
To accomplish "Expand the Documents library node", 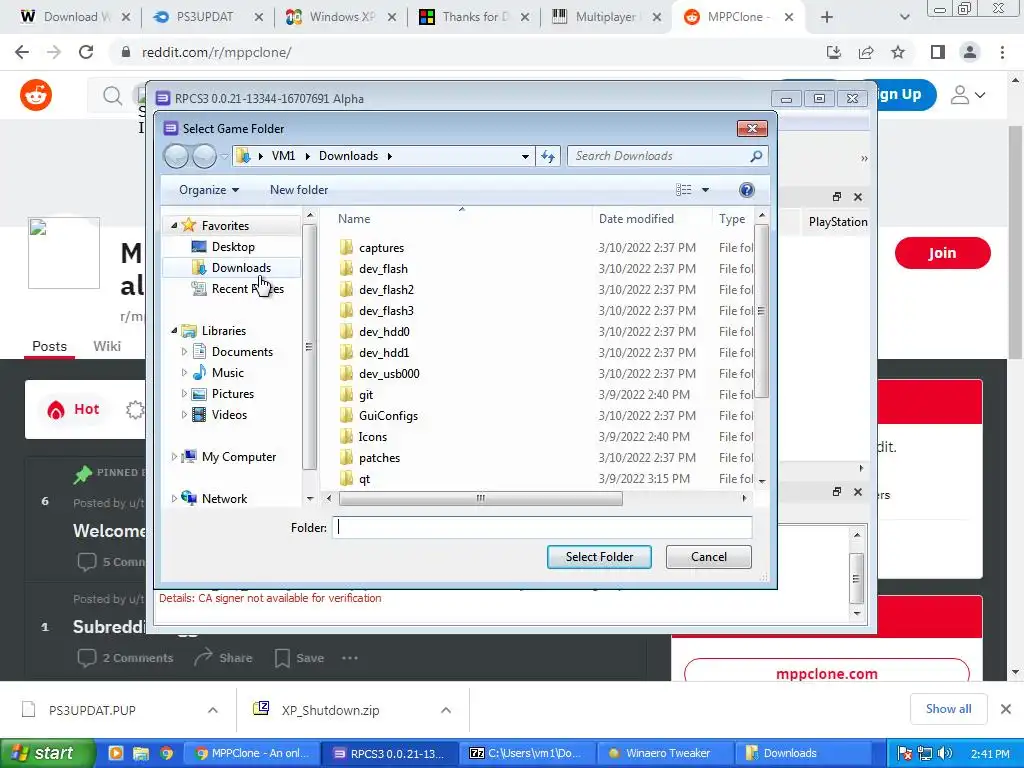I will point(184,351).
